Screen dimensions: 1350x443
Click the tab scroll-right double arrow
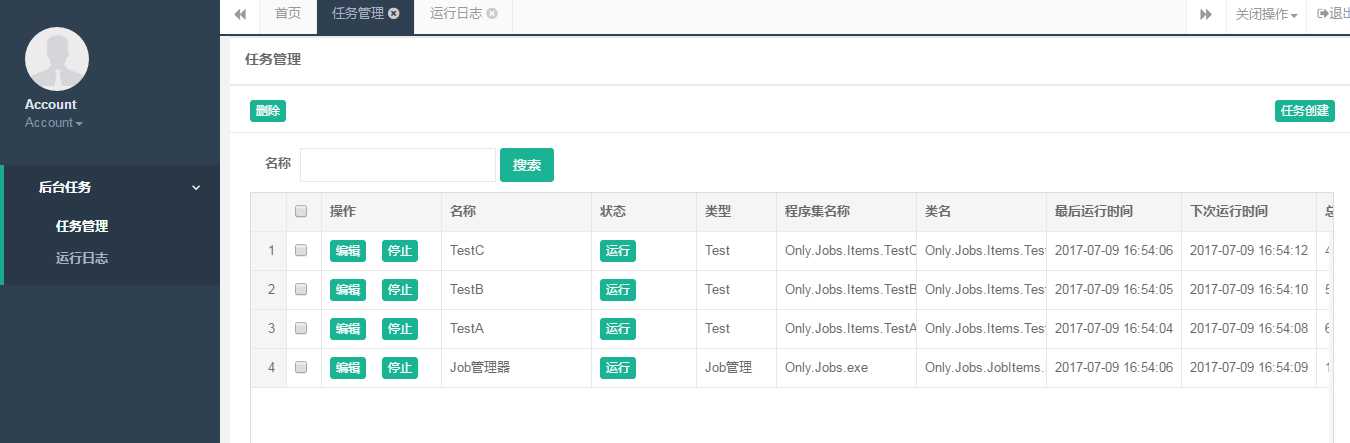pyautogui.click(x=1206, y=14)
